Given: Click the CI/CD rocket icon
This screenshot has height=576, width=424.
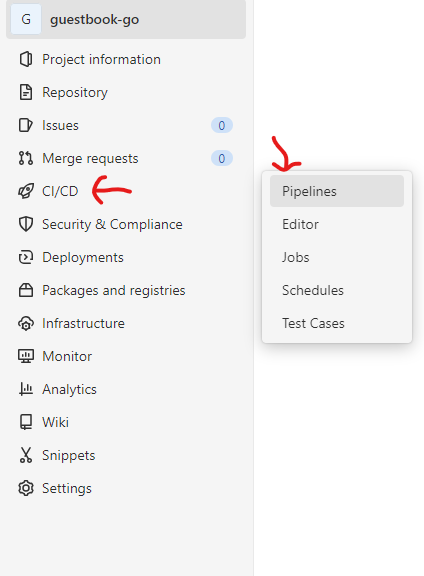Looking at the screenshot, I should [26, 191].
